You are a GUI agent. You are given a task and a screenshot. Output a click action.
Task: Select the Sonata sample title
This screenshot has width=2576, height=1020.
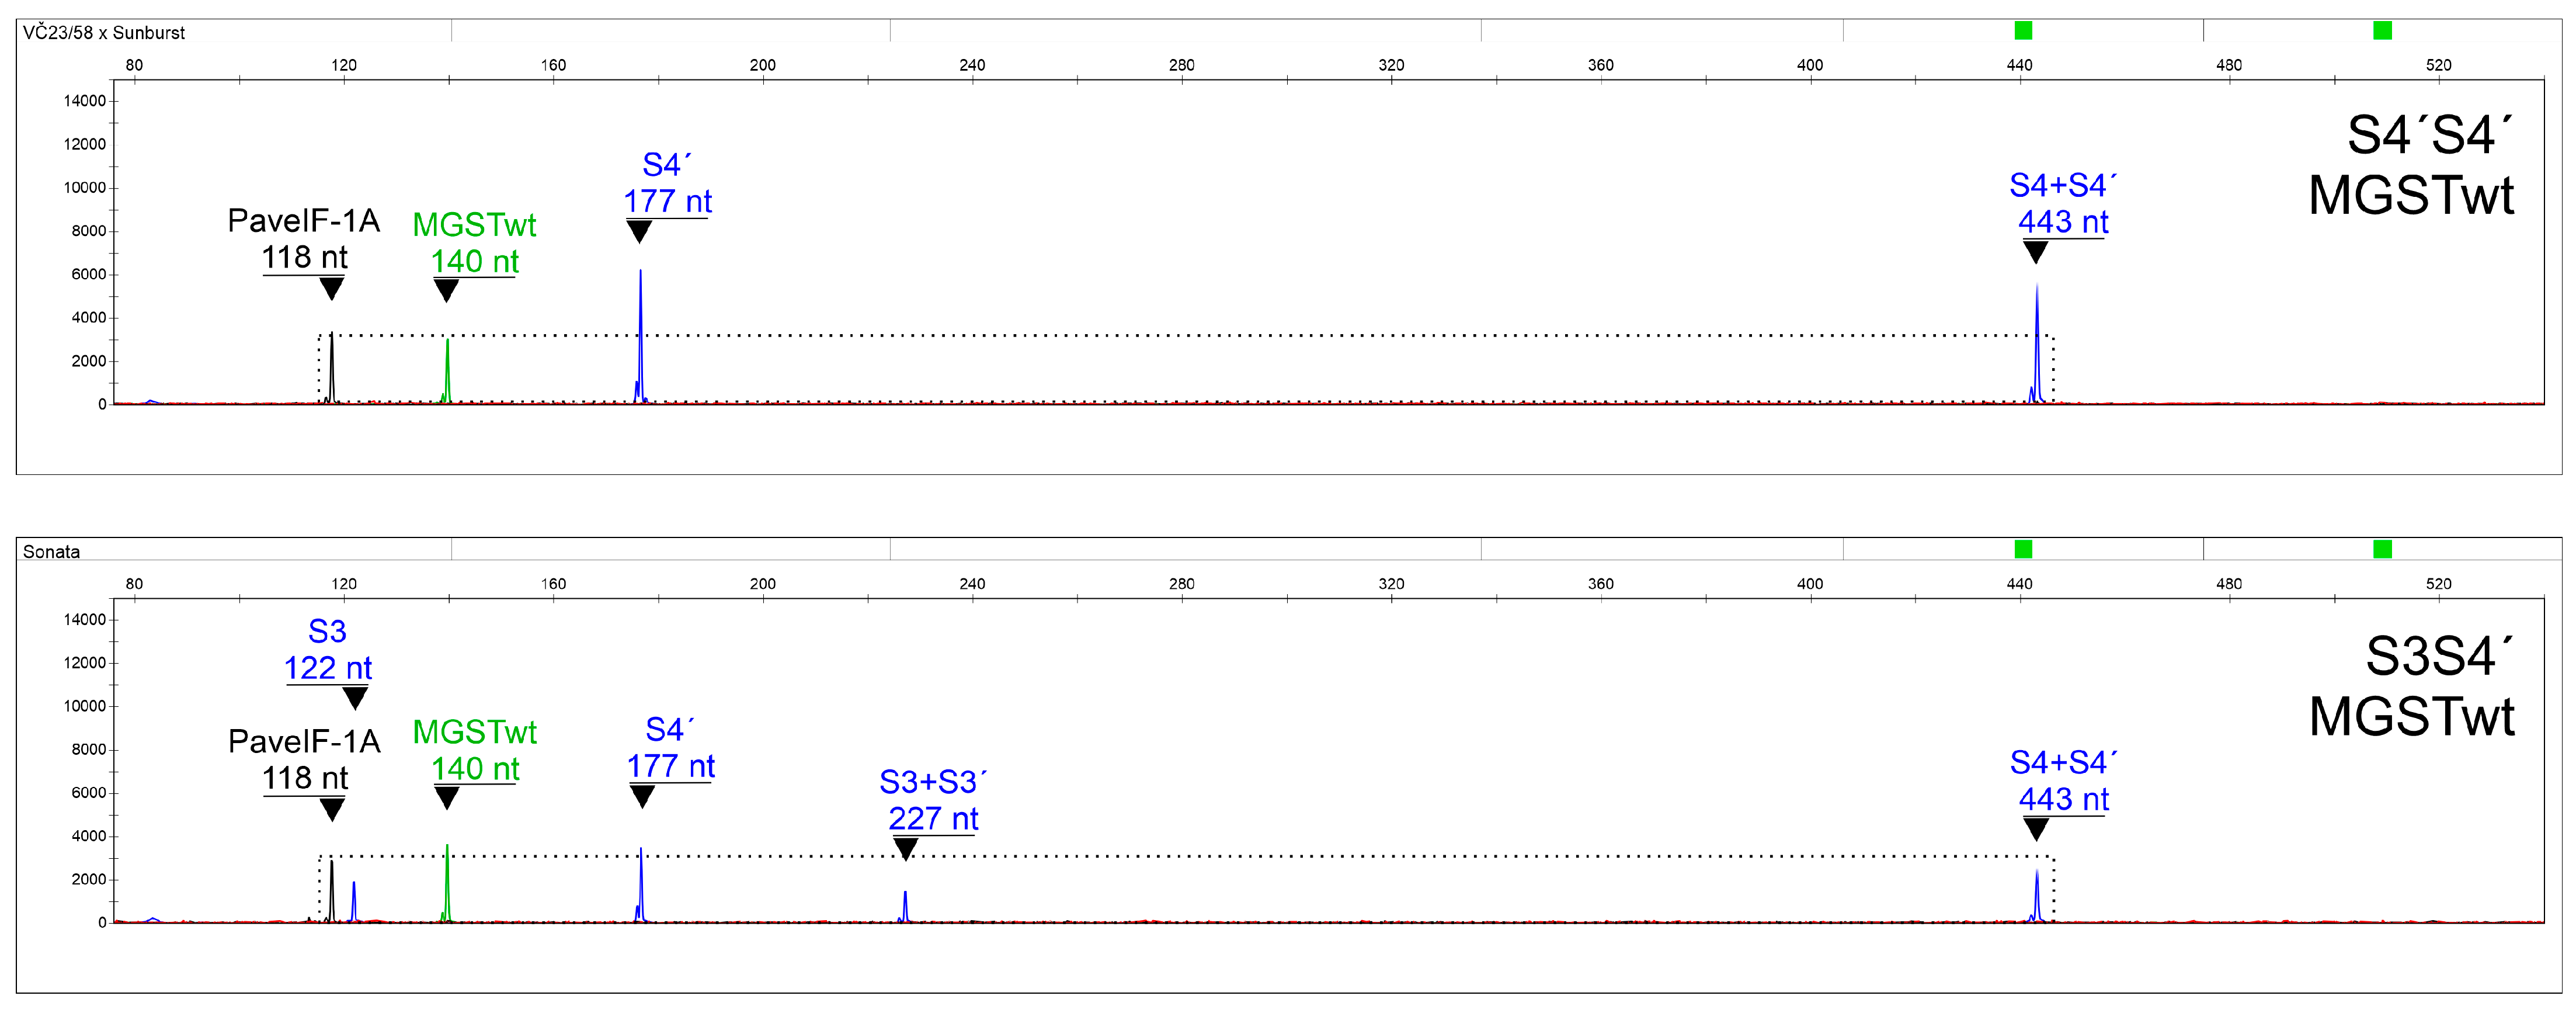pyautogui.click(x=51, y=552)
